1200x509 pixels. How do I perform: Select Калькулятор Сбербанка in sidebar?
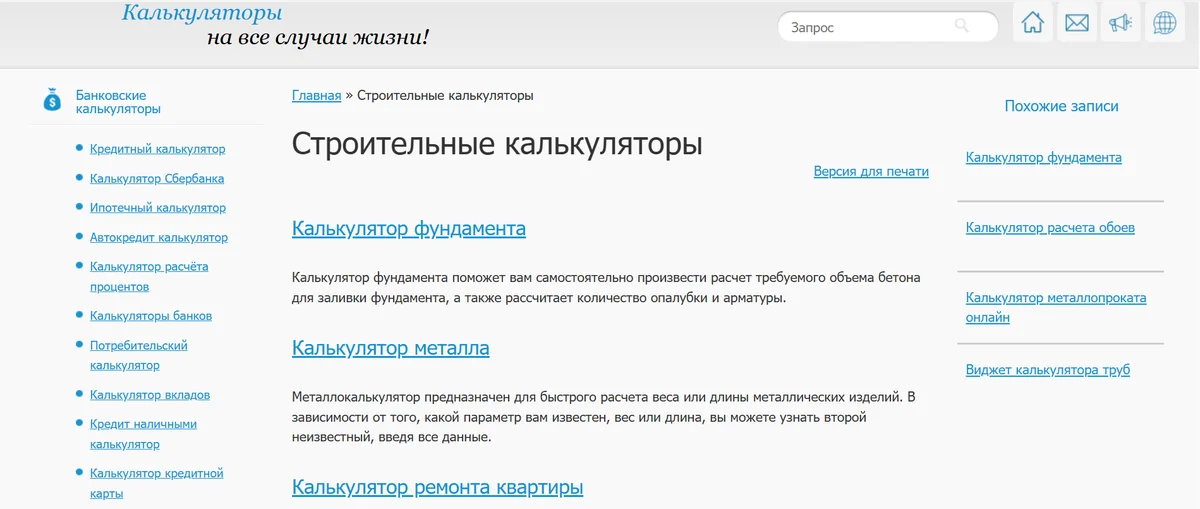(157, 179)
